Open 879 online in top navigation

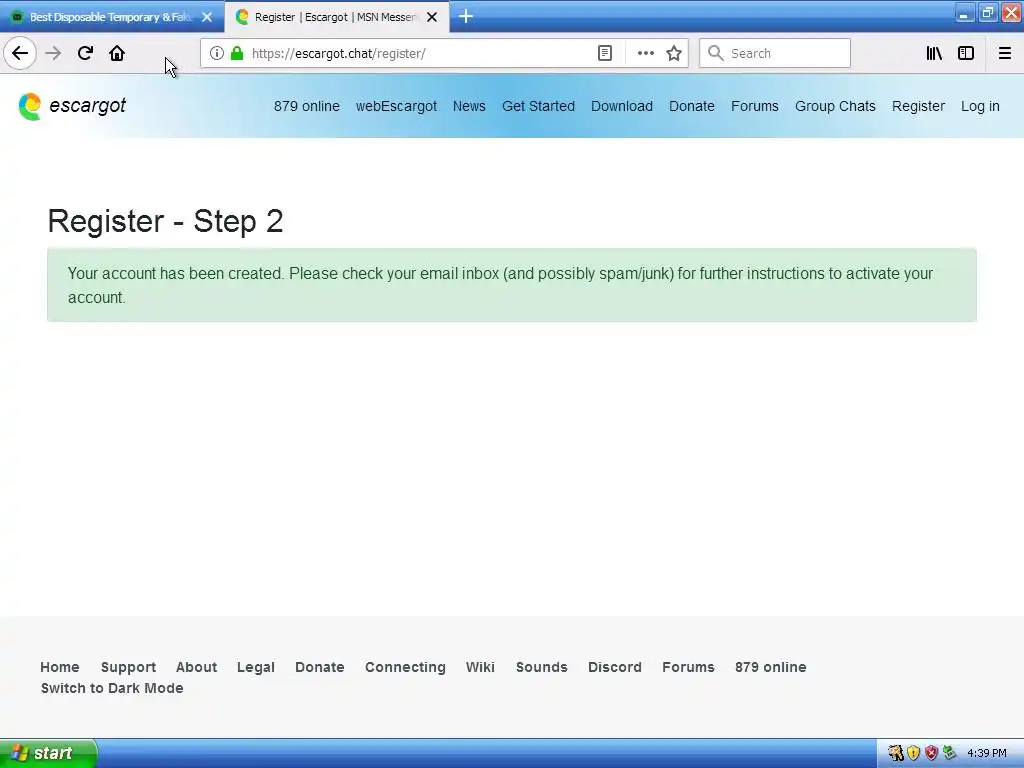[306, 106]
